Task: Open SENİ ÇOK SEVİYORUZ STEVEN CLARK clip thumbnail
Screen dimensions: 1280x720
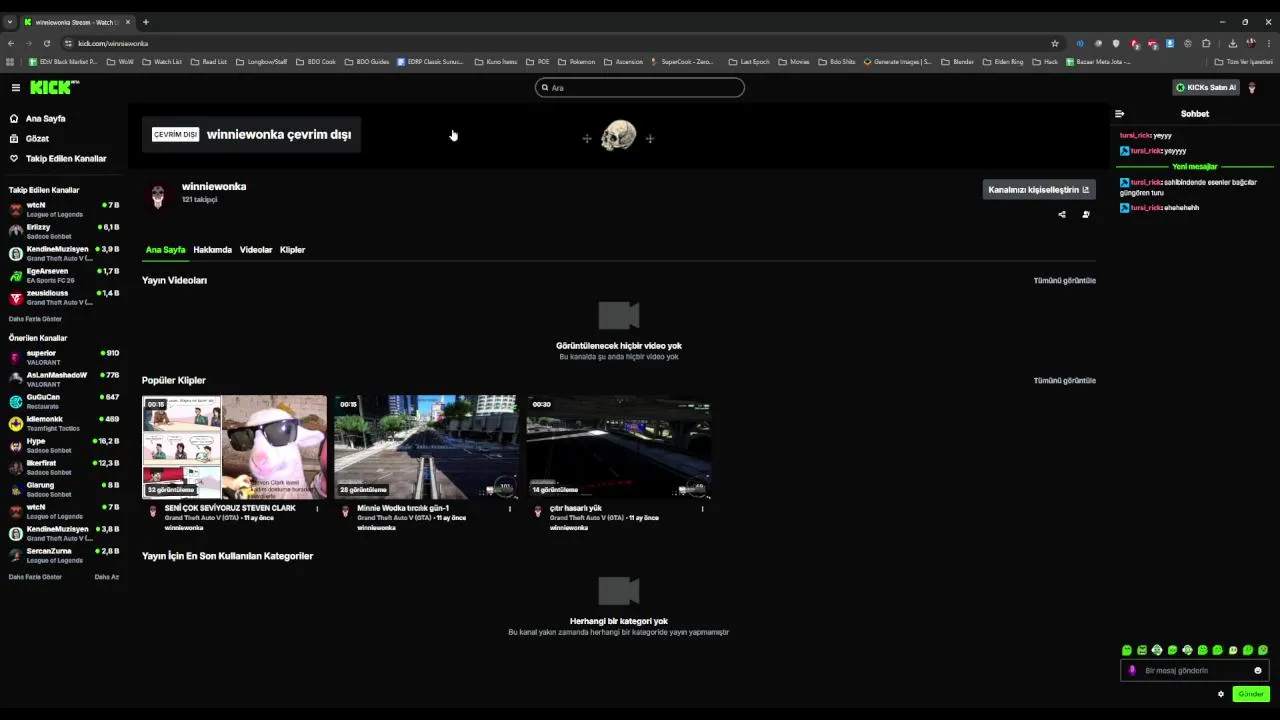Action: pos(234,447)
